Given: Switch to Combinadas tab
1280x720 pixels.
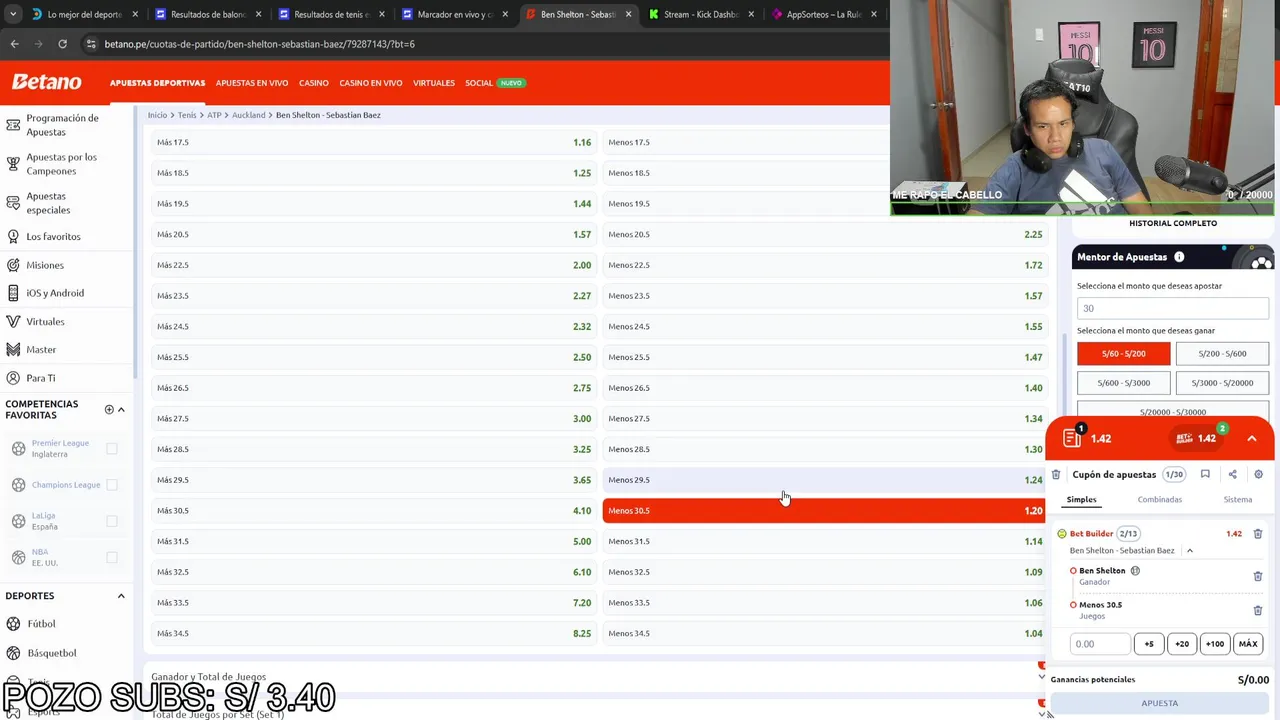Looking at the screenshot, I should point(1159,499).
